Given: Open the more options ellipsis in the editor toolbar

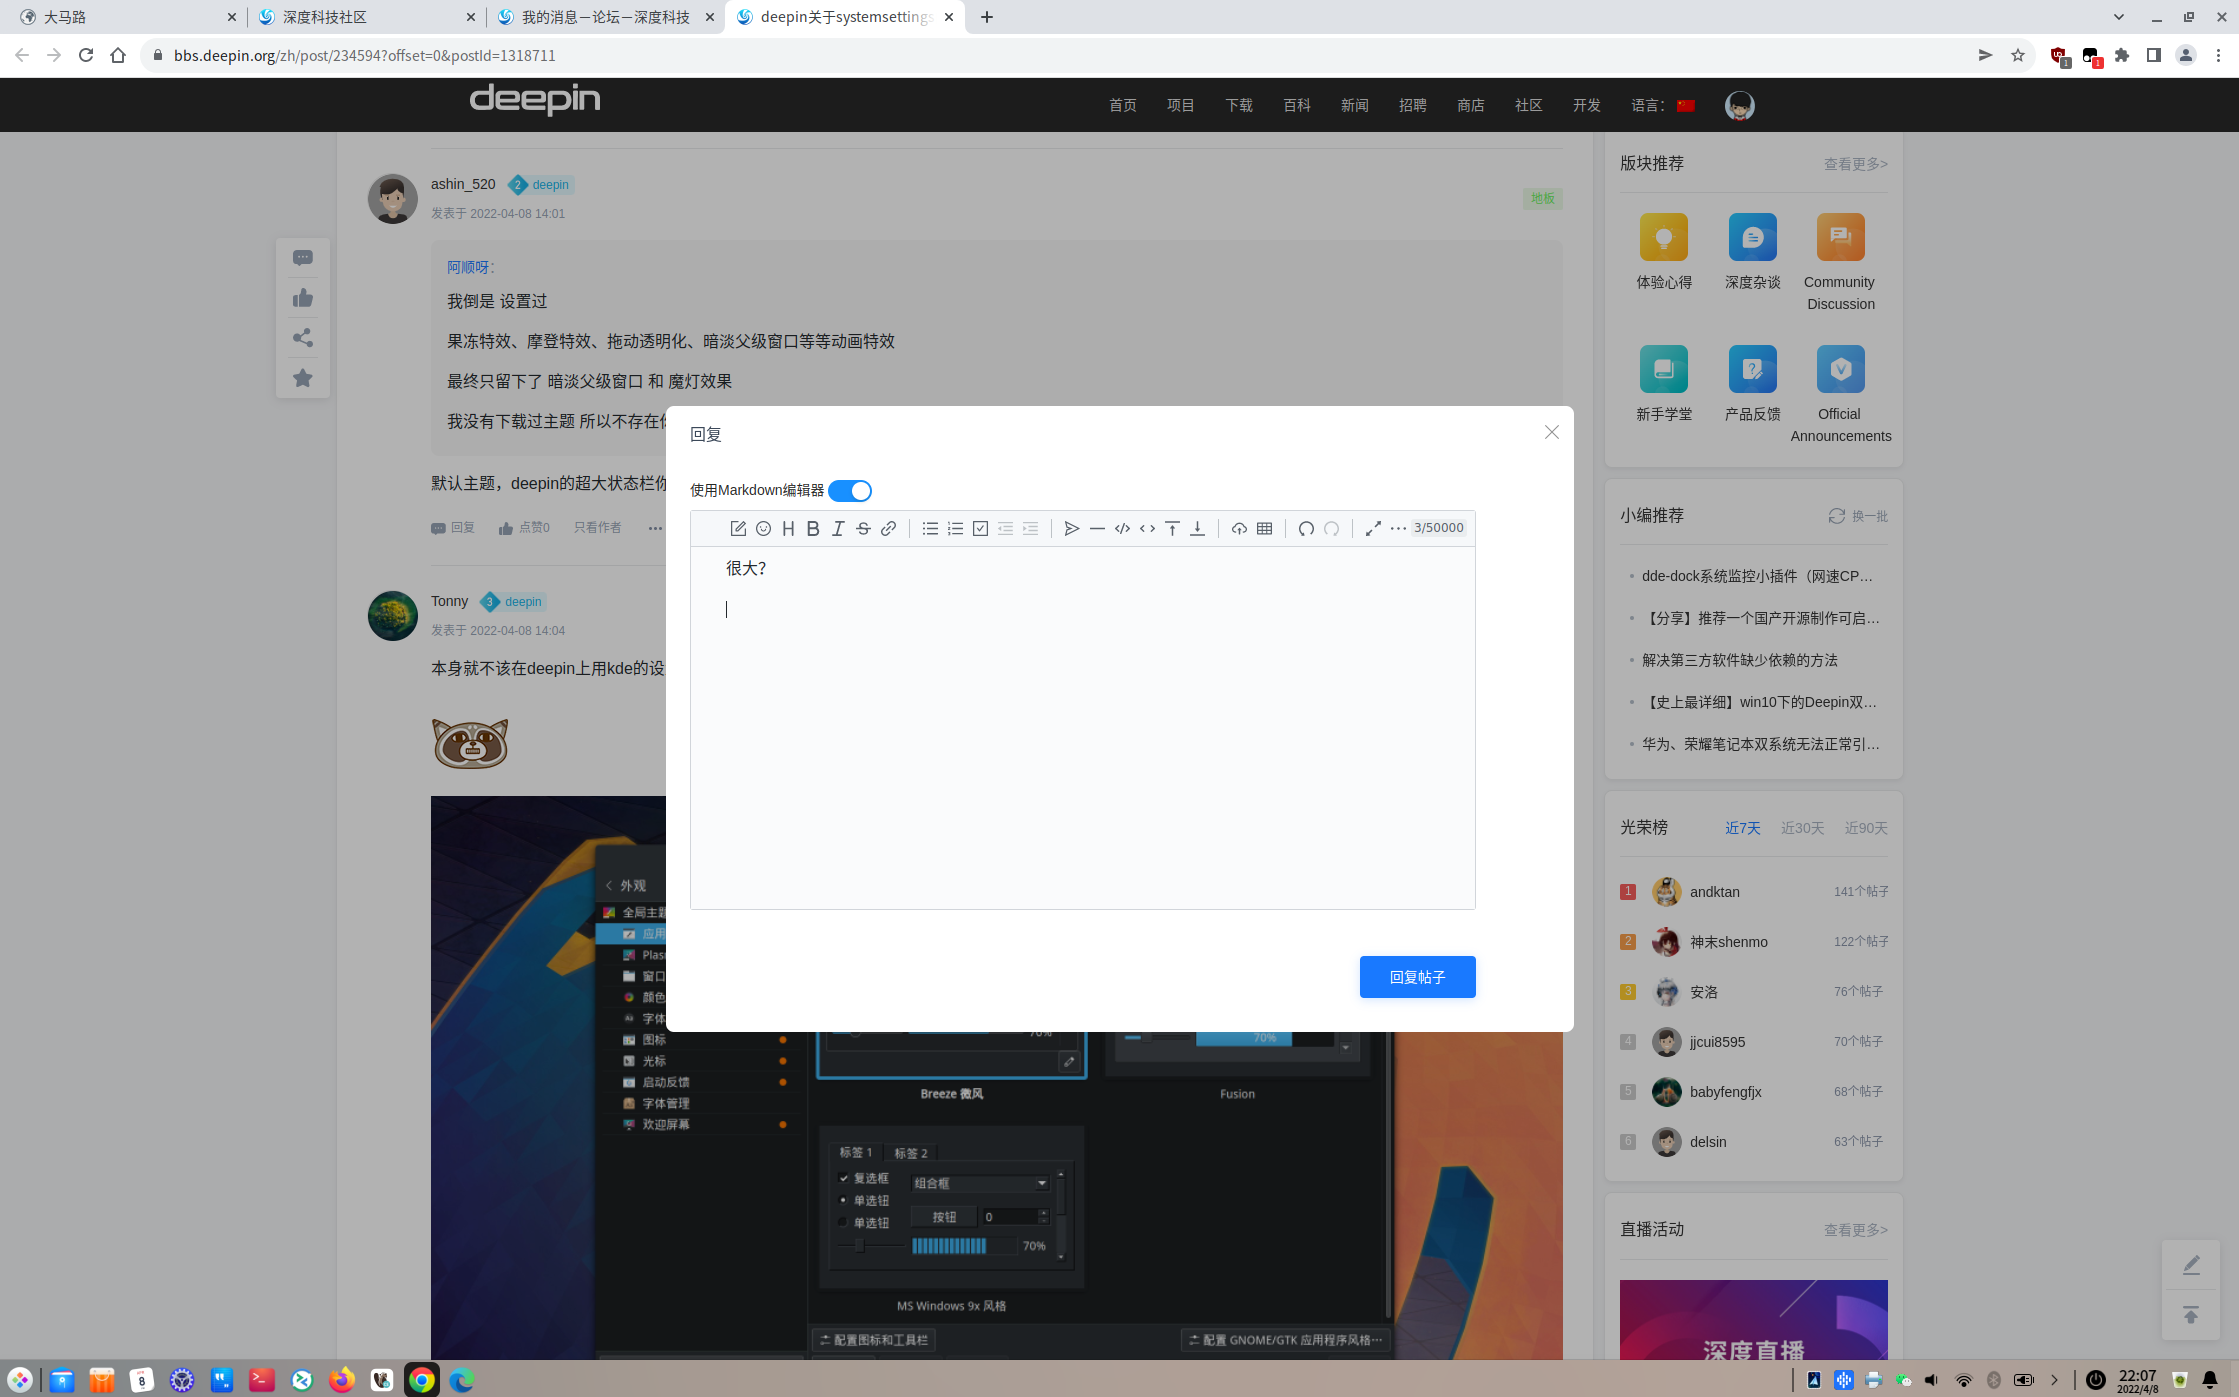Looking at the screenshot, I should pyautogui.click(x=1398, y=528).
